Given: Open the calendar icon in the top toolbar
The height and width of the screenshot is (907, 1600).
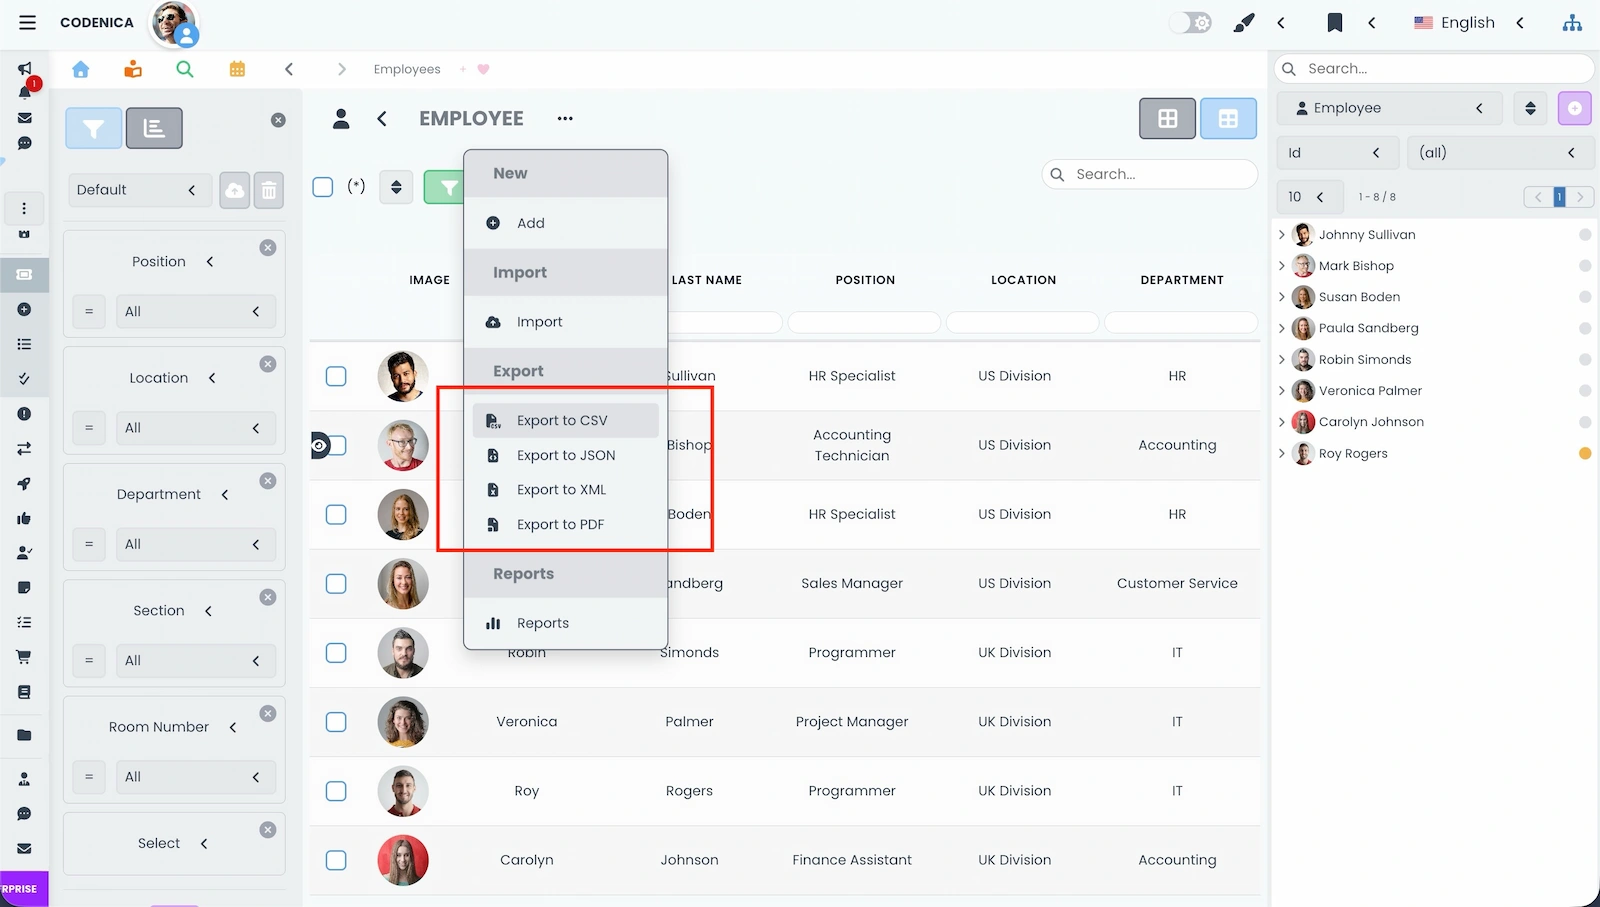Looking at the screenshot, I should pos(237,69).
